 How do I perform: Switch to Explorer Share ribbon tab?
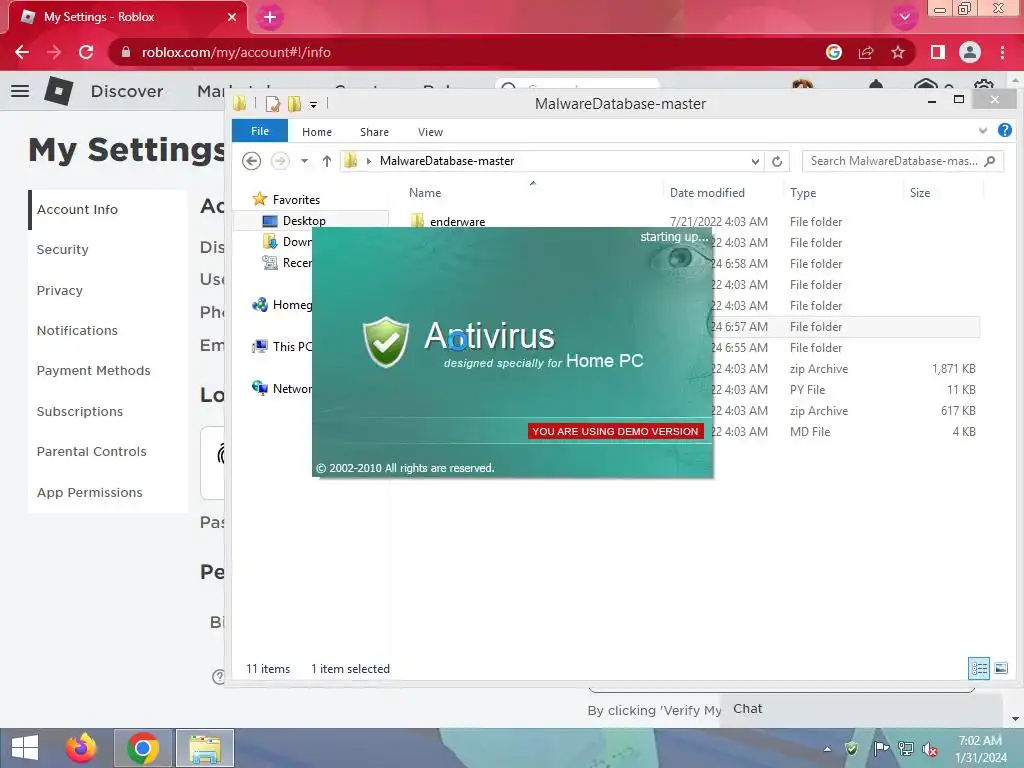click(x=374, y=132)
